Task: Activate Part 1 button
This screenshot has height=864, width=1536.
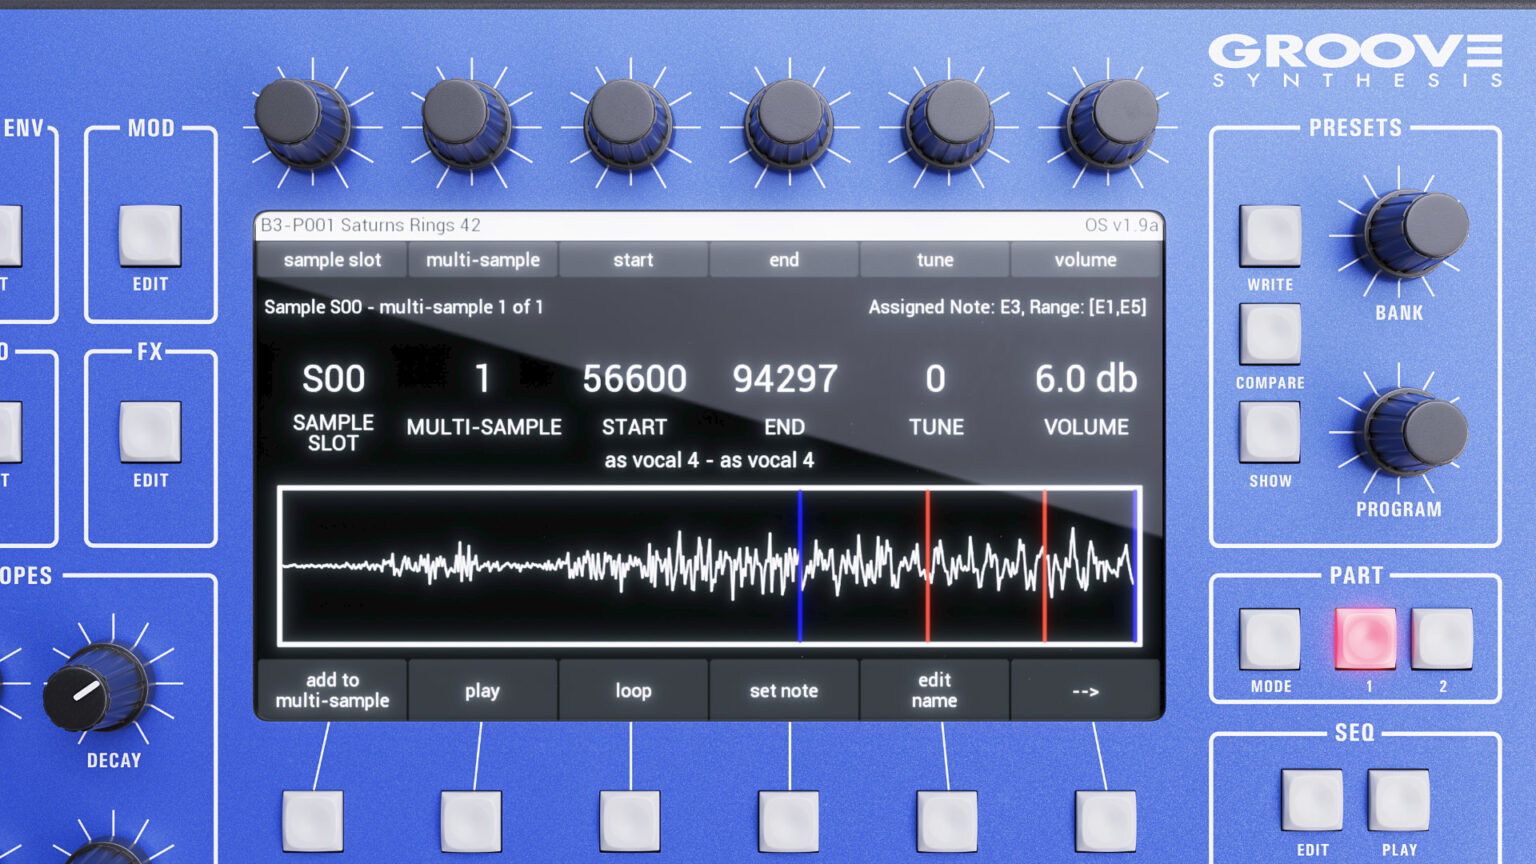Action: (1365, 638)
